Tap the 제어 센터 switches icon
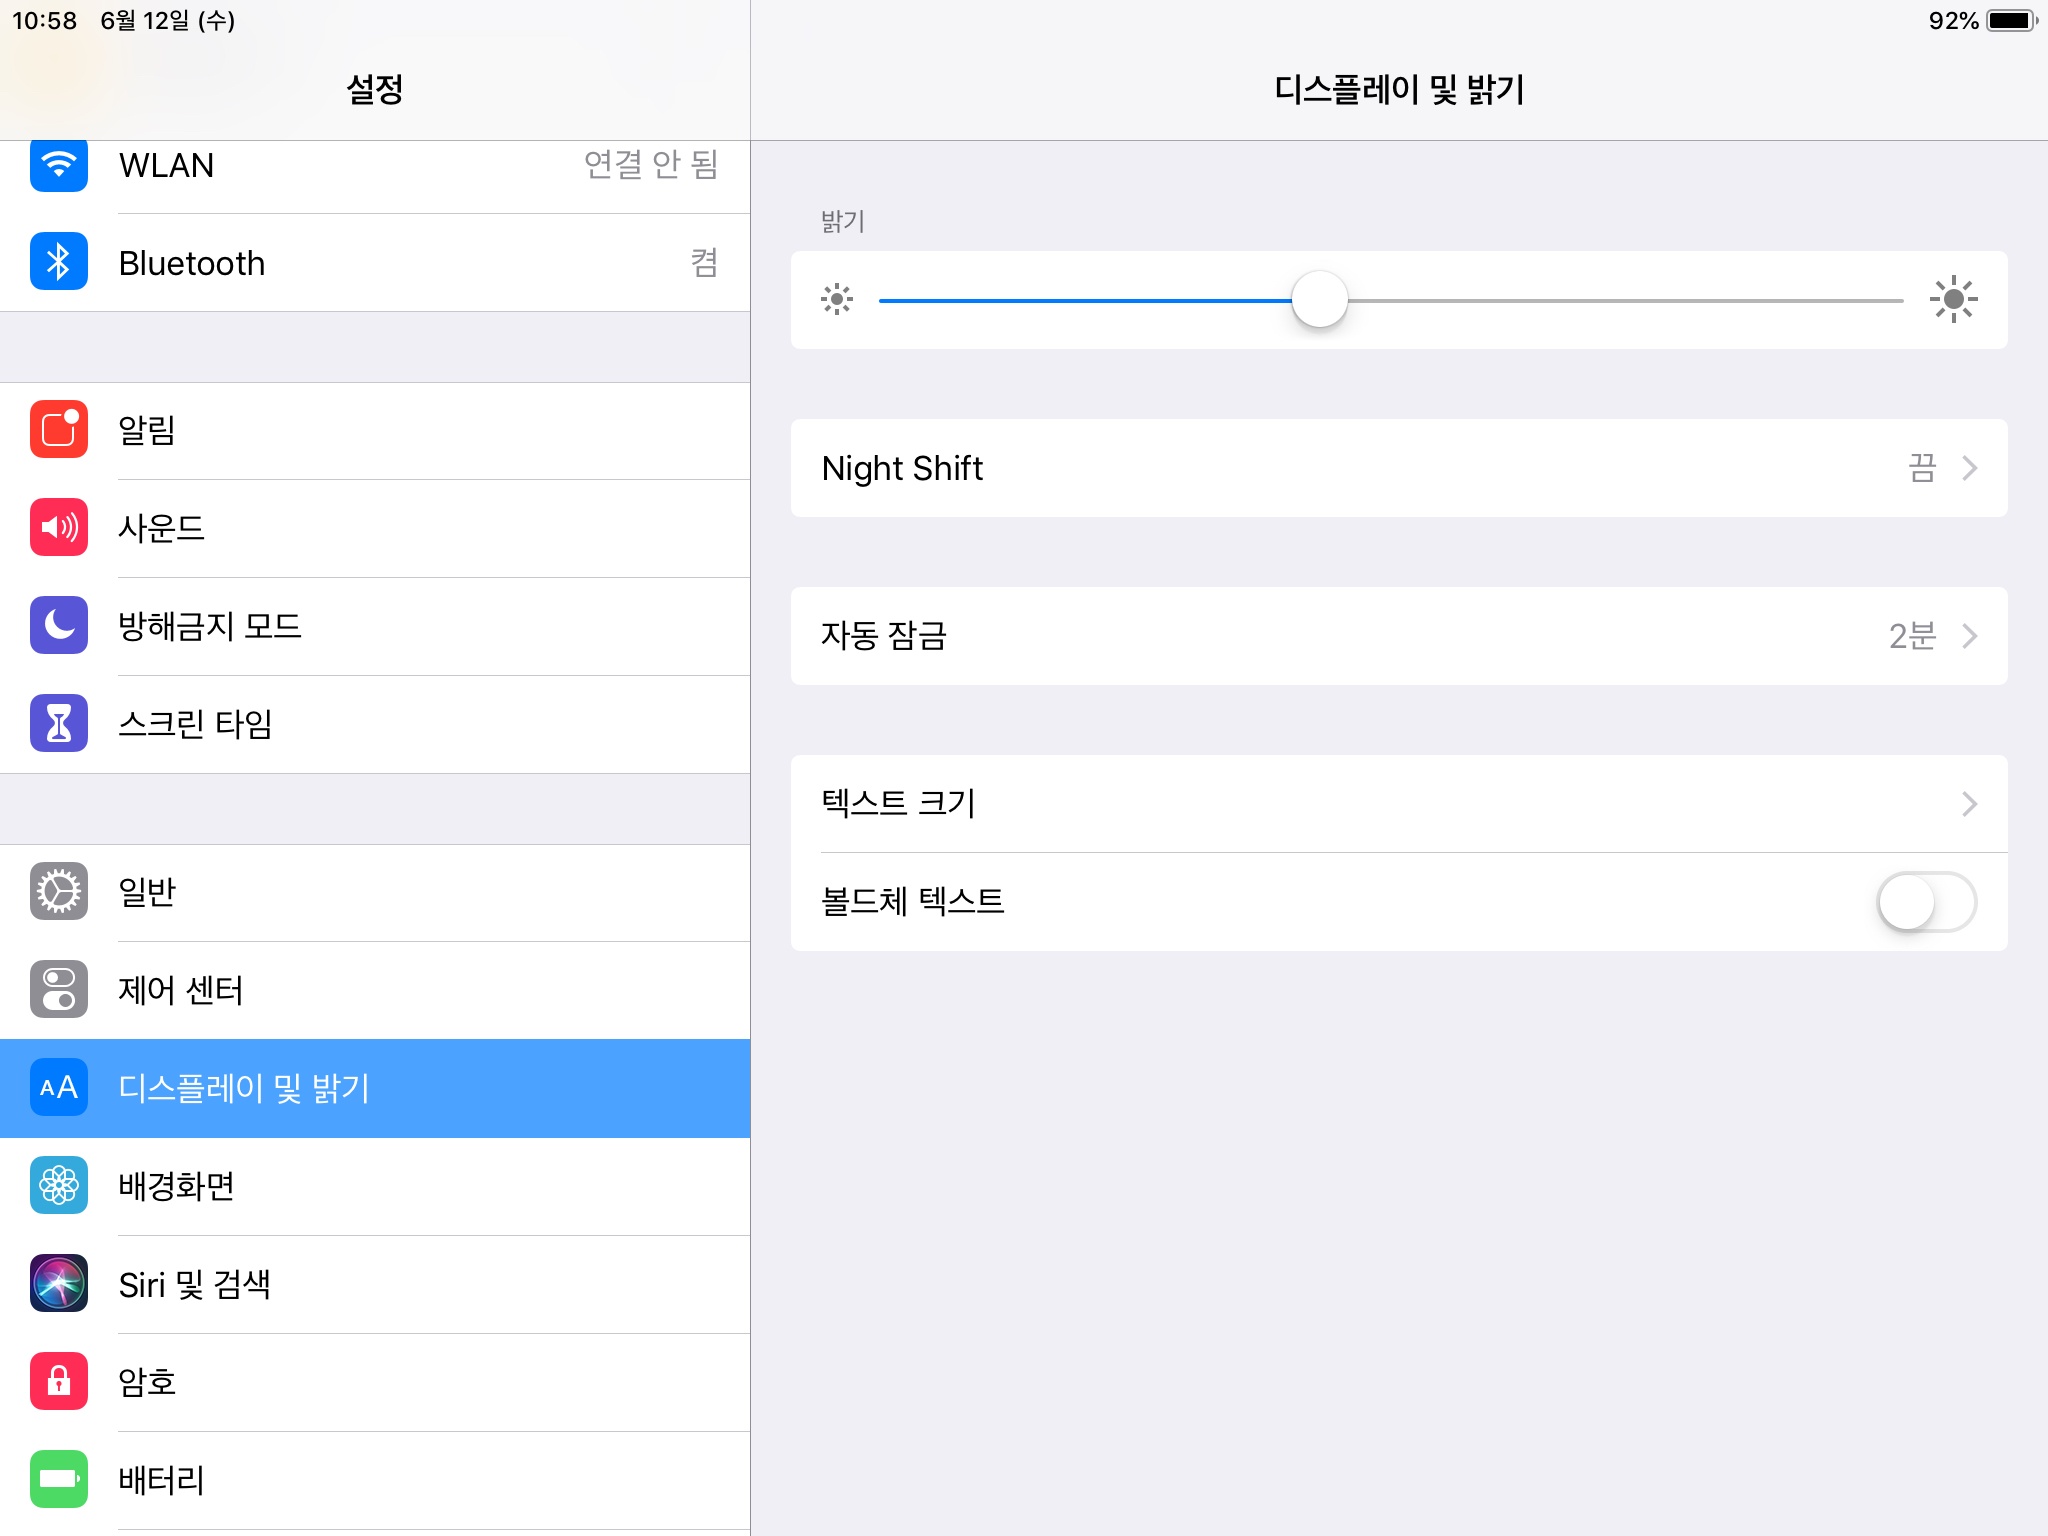 [59, 989]
